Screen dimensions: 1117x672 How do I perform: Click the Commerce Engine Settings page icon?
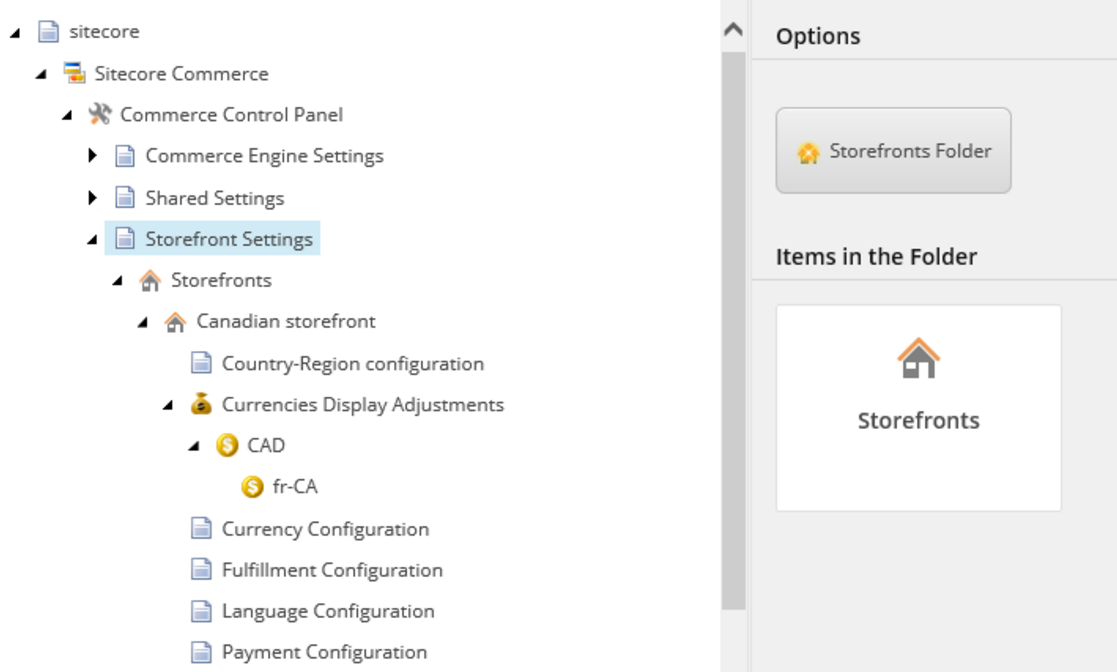click(125, 155)
